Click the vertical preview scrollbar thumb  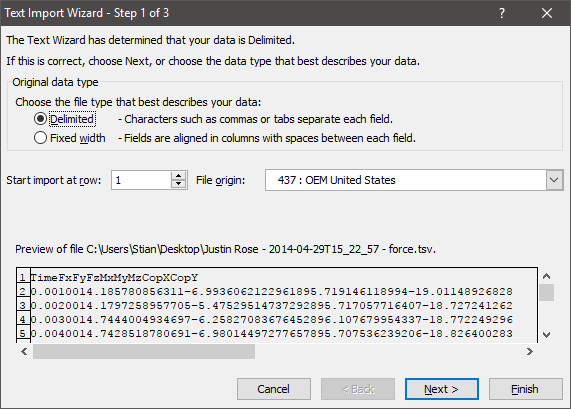(546, 292)
